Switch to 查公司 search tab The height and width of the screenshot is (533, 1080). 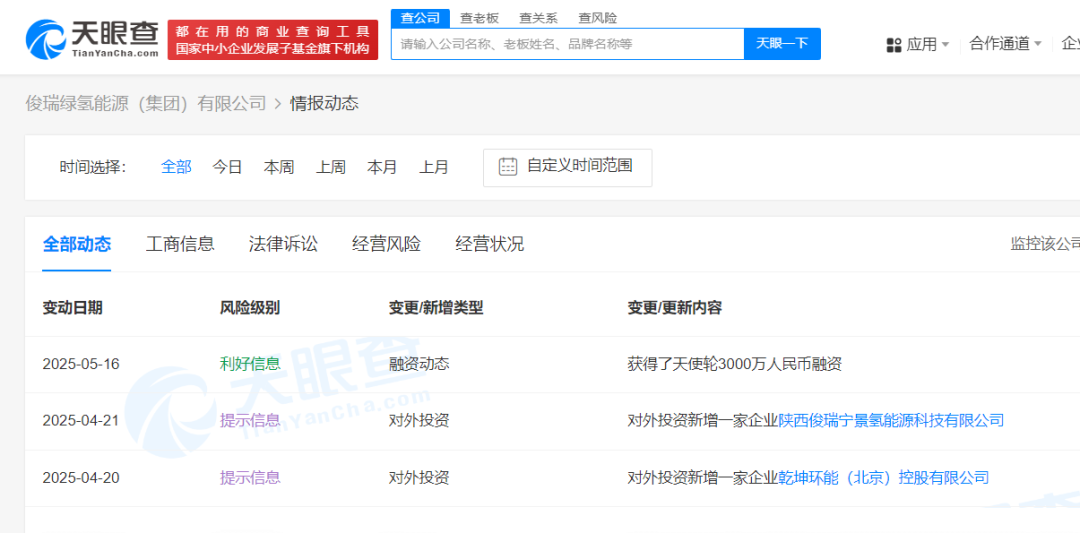pyautogui.click(x=420, y=19)
